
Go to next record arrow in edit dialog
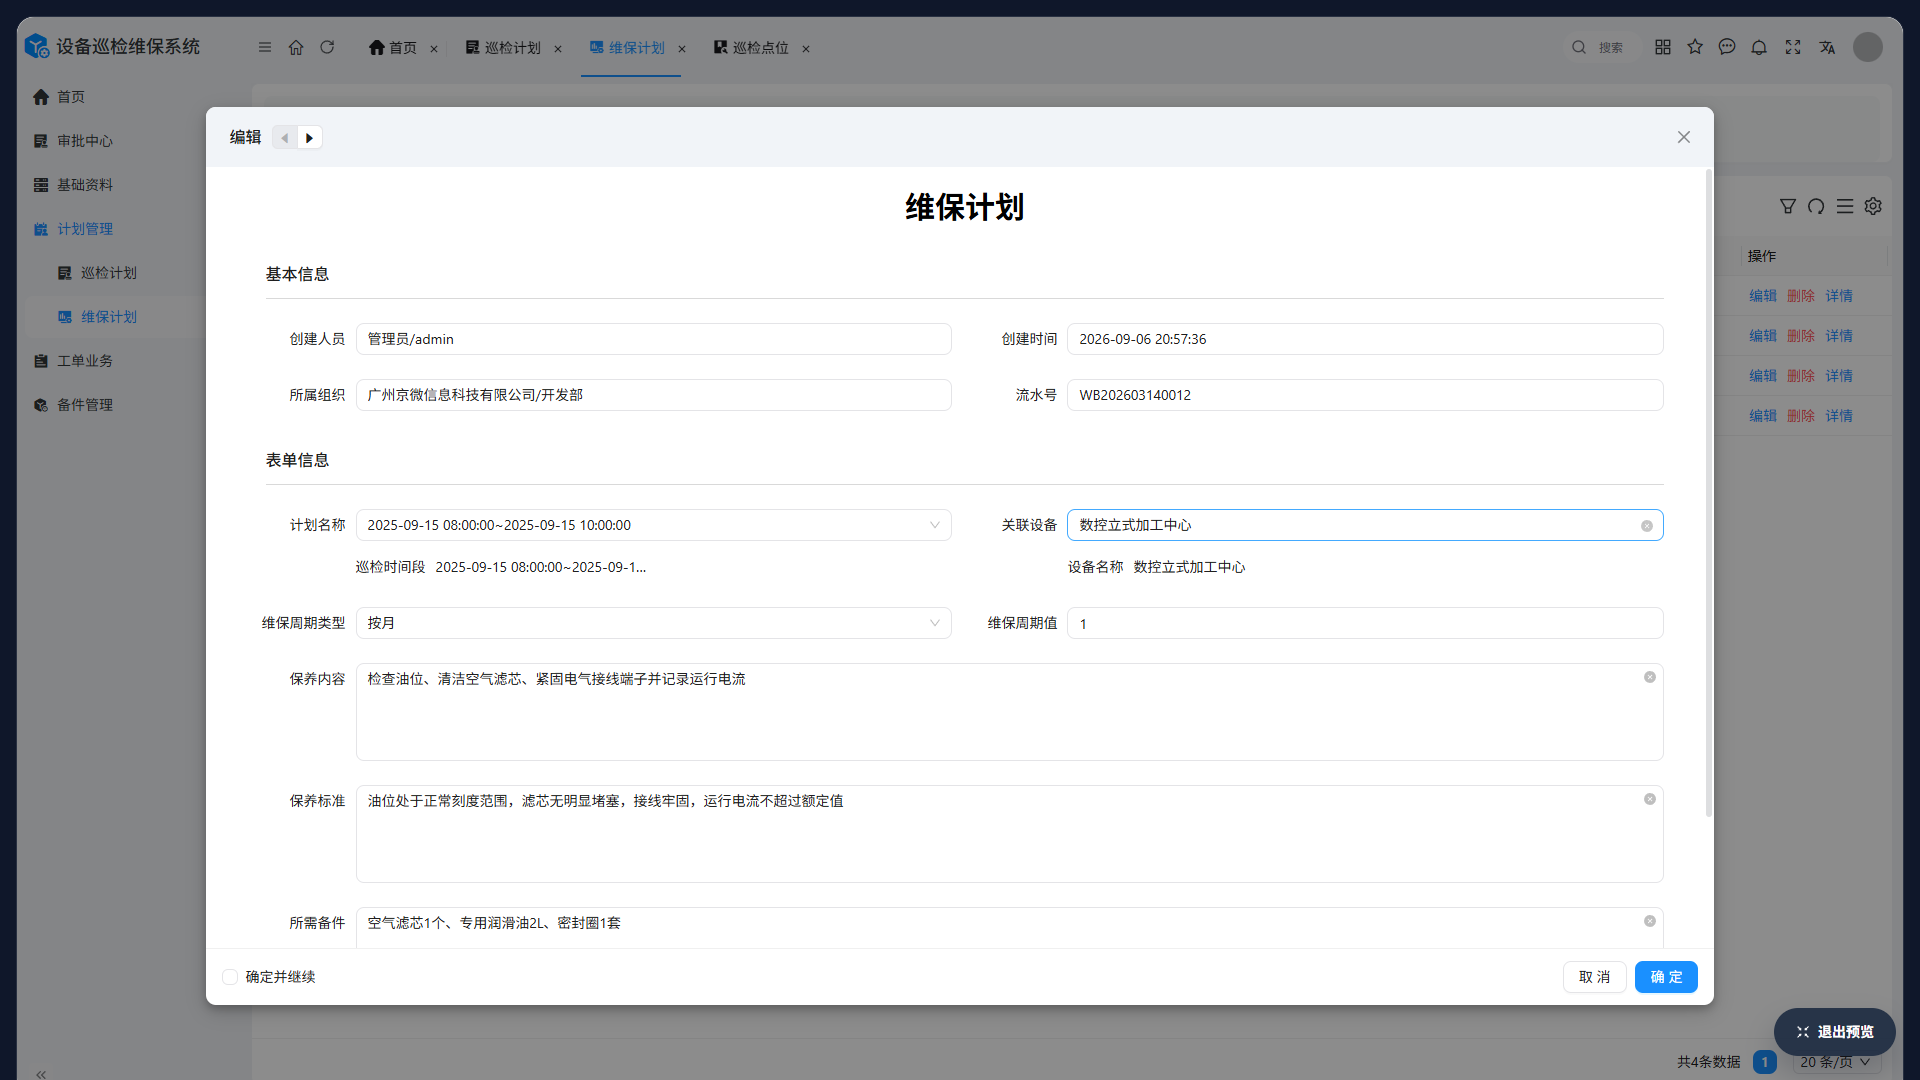click(x=310, y=138)
